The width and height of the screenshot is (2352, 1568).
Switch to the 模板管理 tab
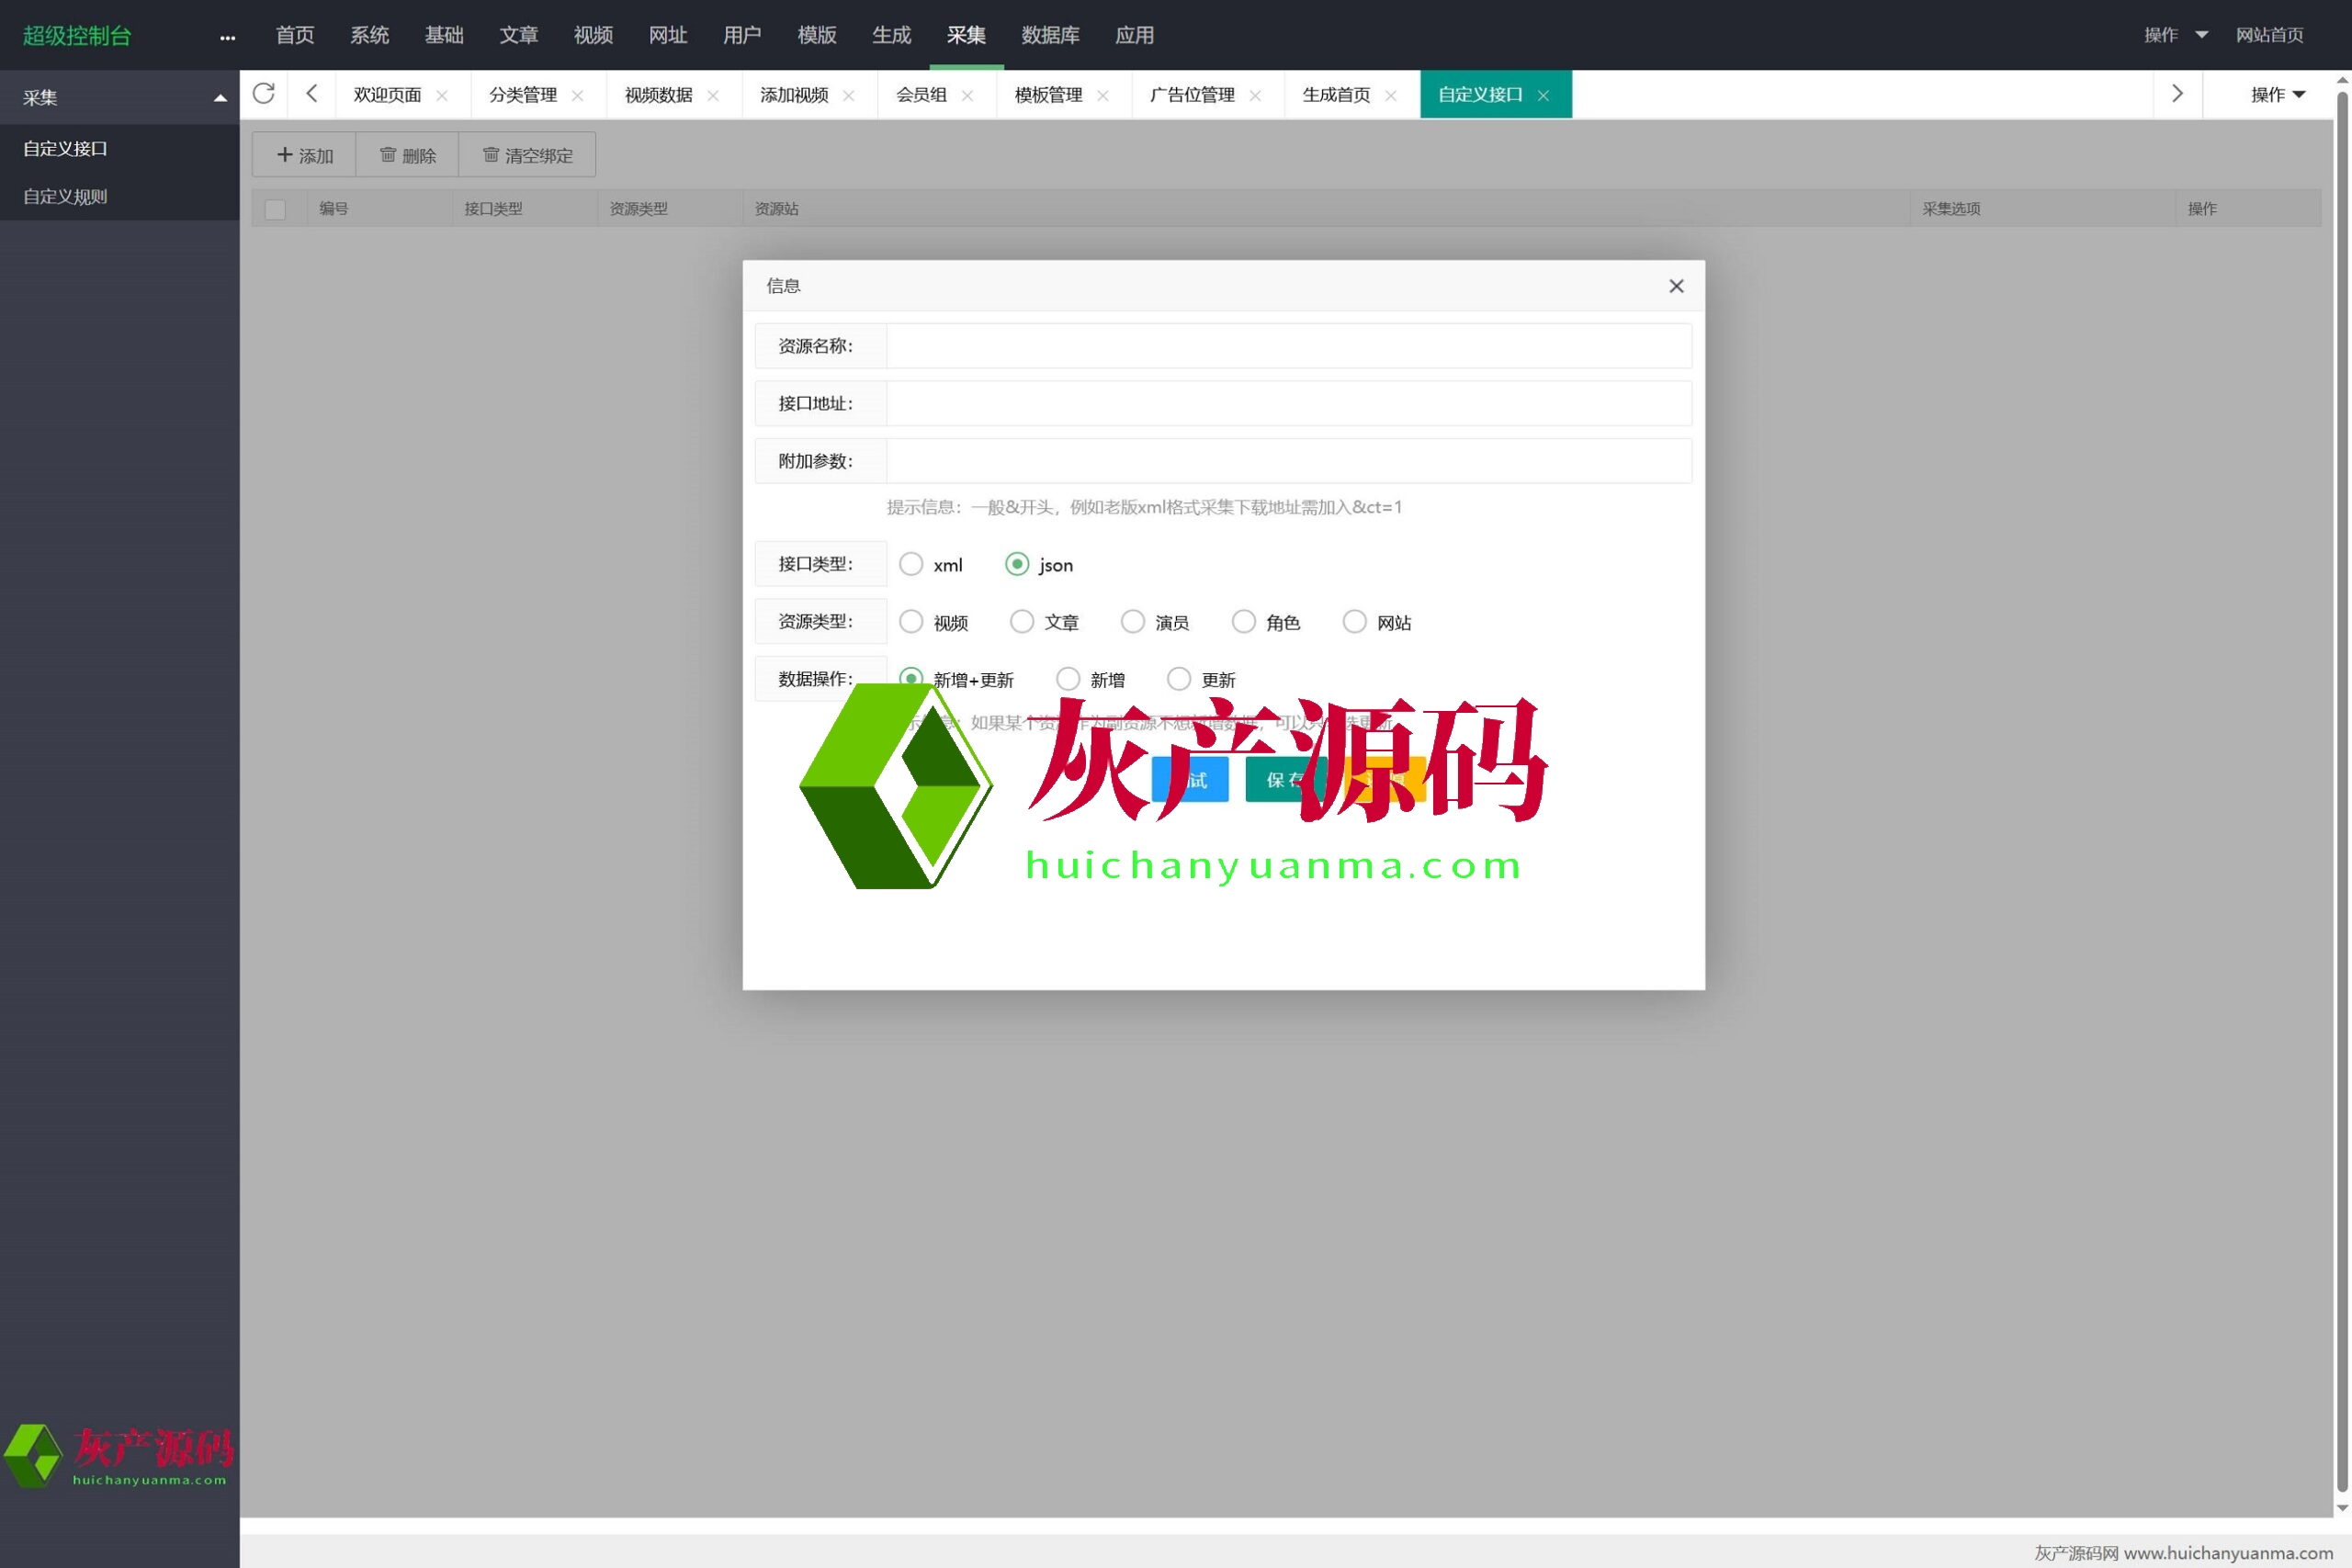click(1048, 95)
